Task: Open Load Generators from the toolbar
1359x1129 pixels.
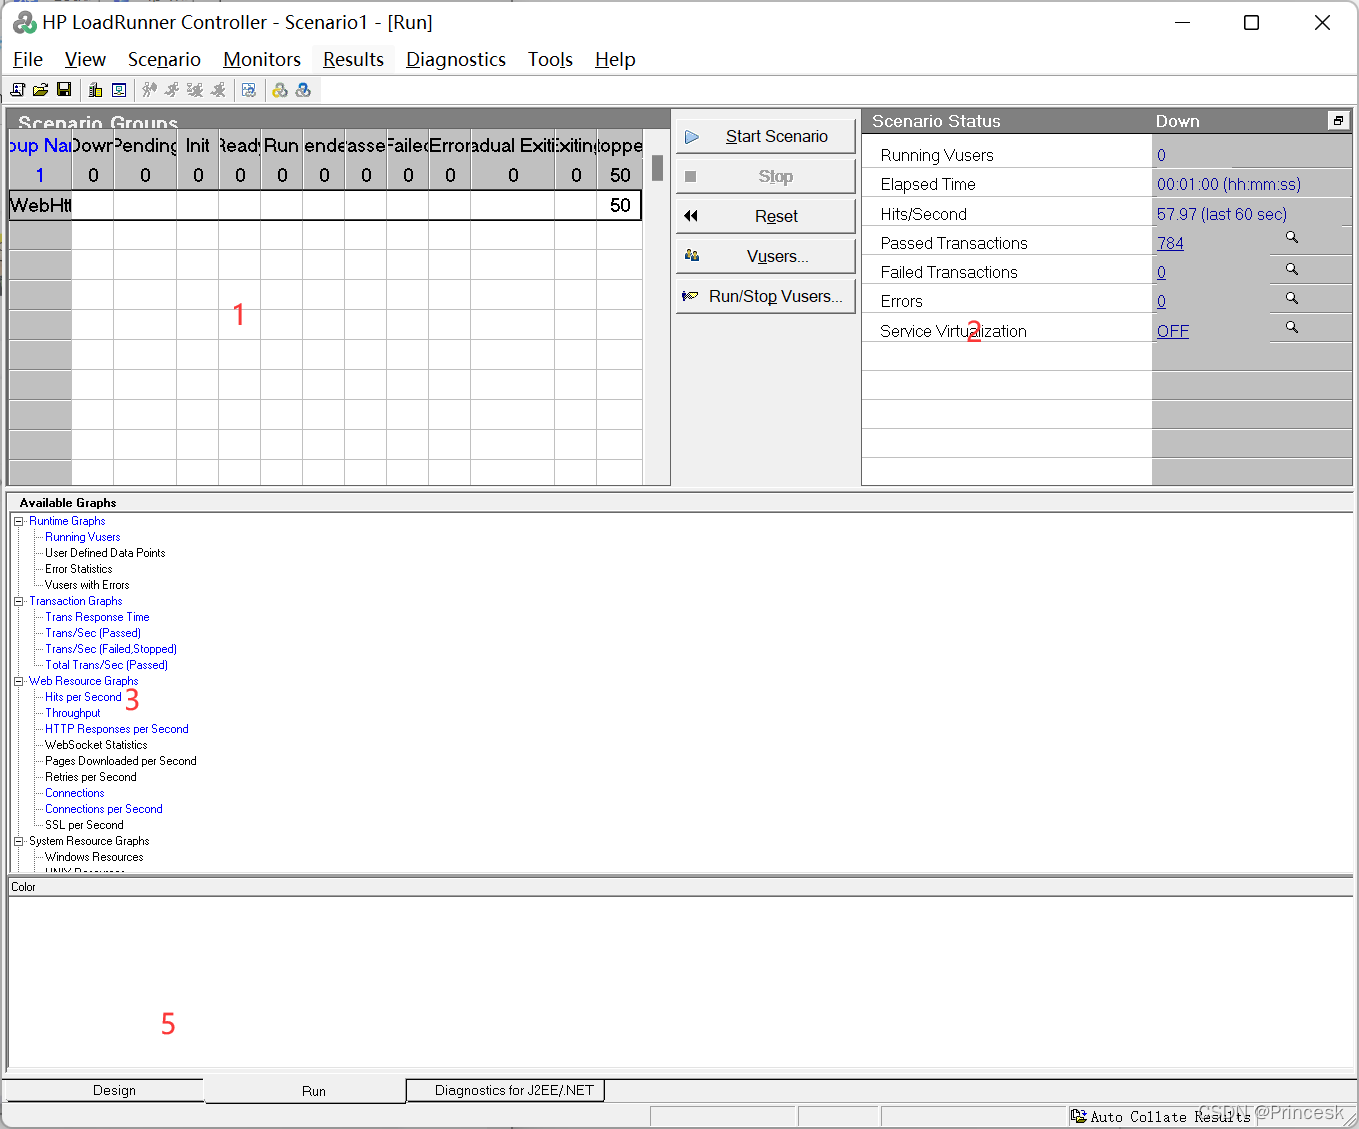Action: [96, 90]
